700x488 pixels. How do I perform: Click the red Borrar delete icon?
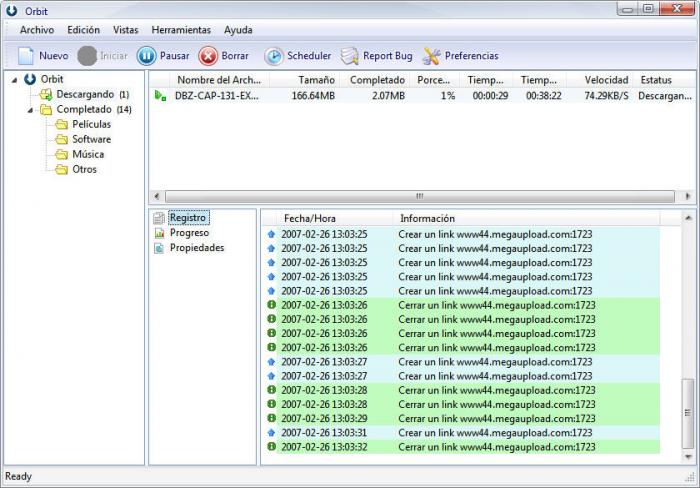pos(208,56)
